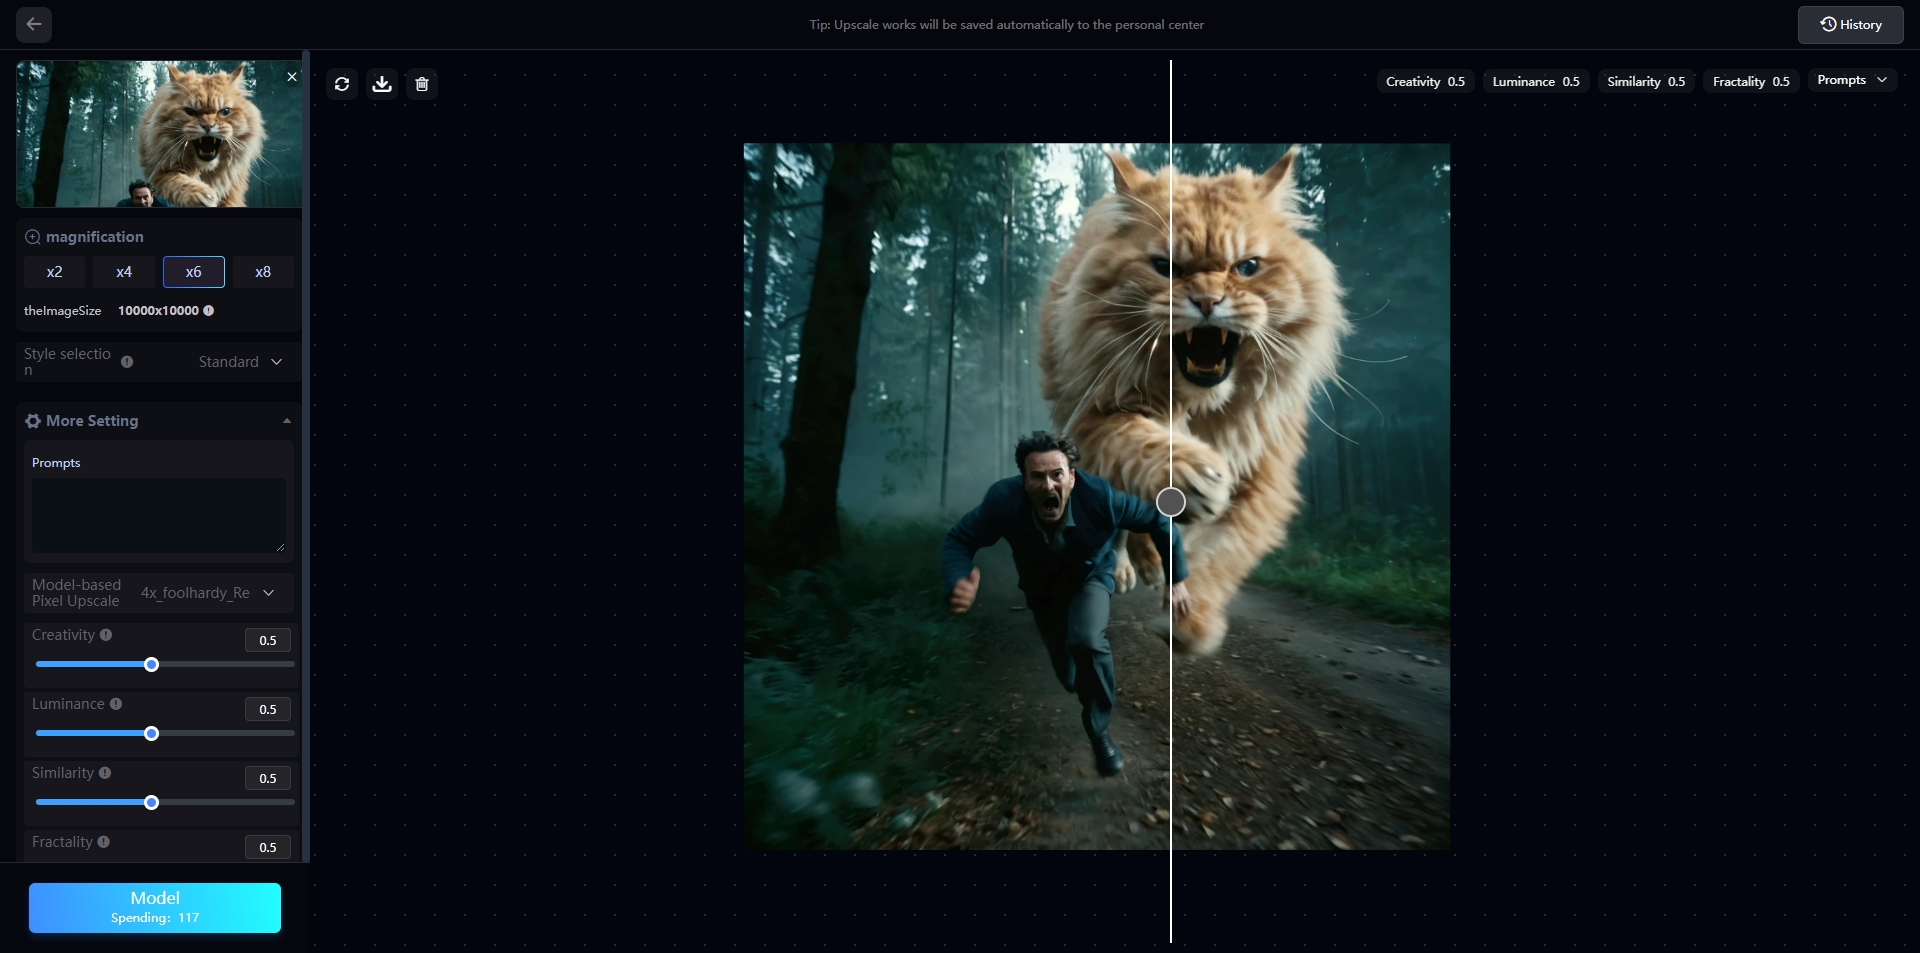Click the Creativity info icon
The width and height of the screenshot is (1920, 953).
tap(106, 635)
